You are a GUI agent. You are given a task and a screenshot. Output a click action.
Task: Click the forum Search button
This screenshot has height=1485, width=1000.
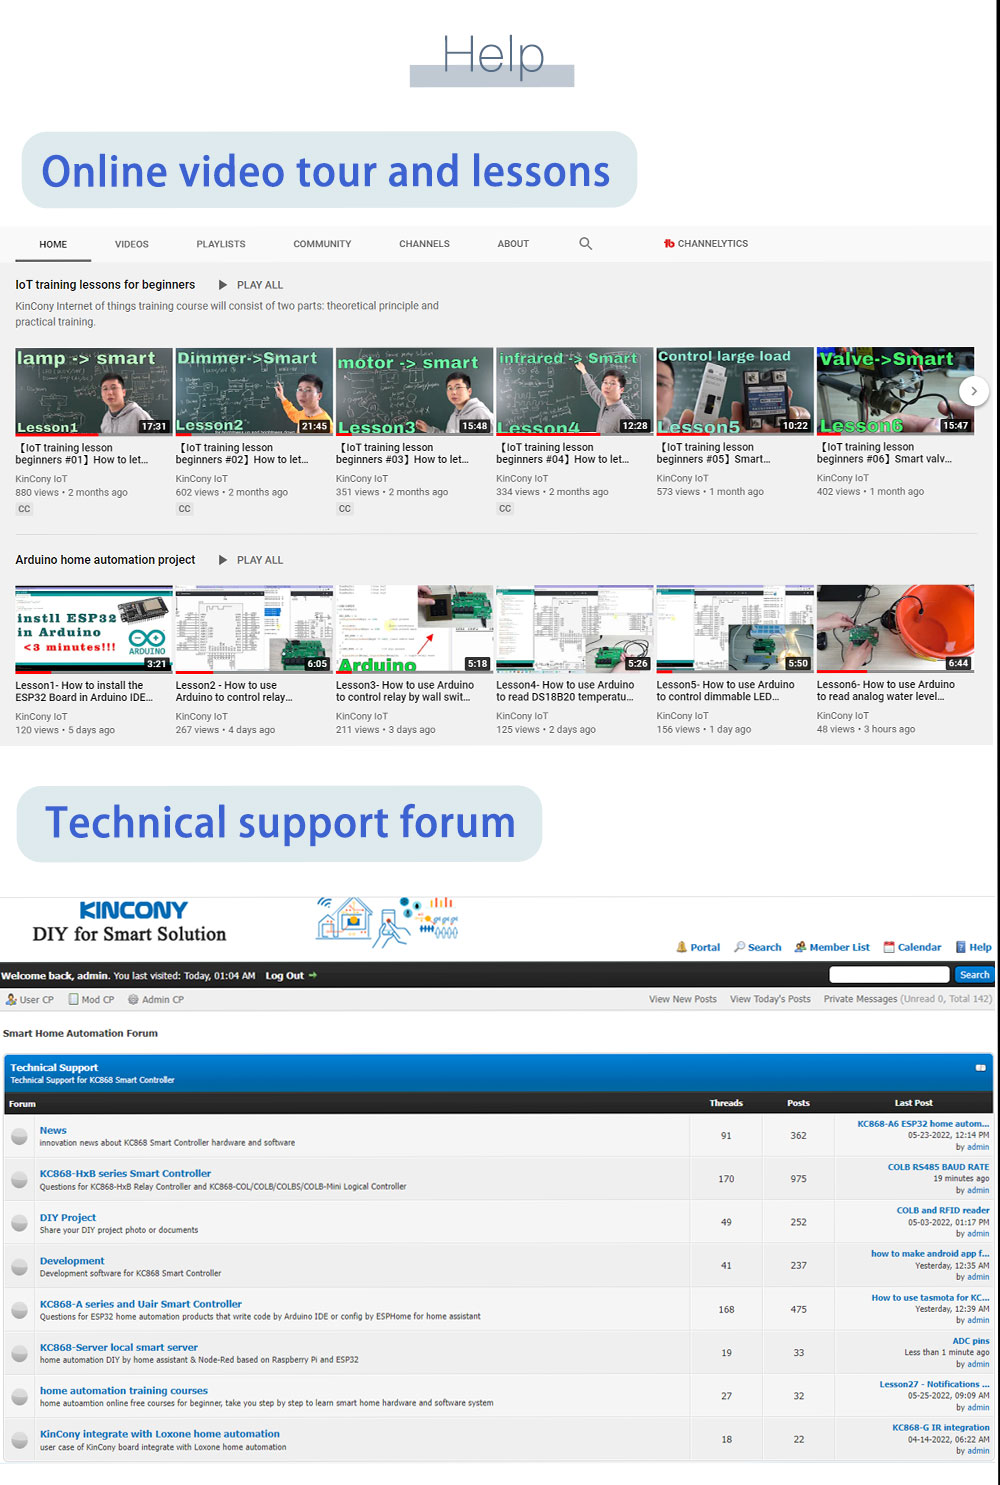pos(974,975)
